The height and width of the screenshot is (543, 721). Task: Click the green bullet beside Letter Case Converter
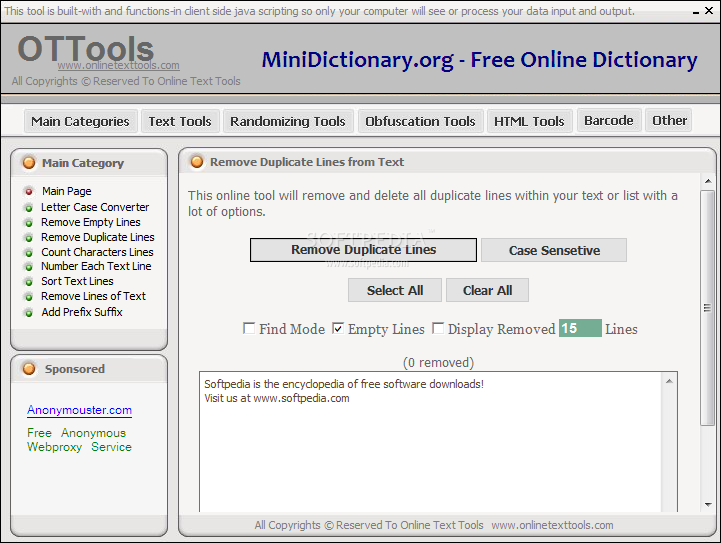coord(29,208)
